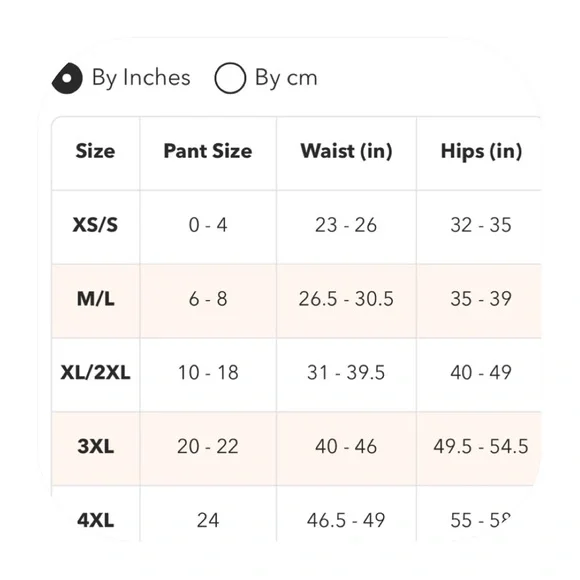Click the Waist (in) column header
The height and width of the screenshot is (580, 580).
(x=346, y=151)
